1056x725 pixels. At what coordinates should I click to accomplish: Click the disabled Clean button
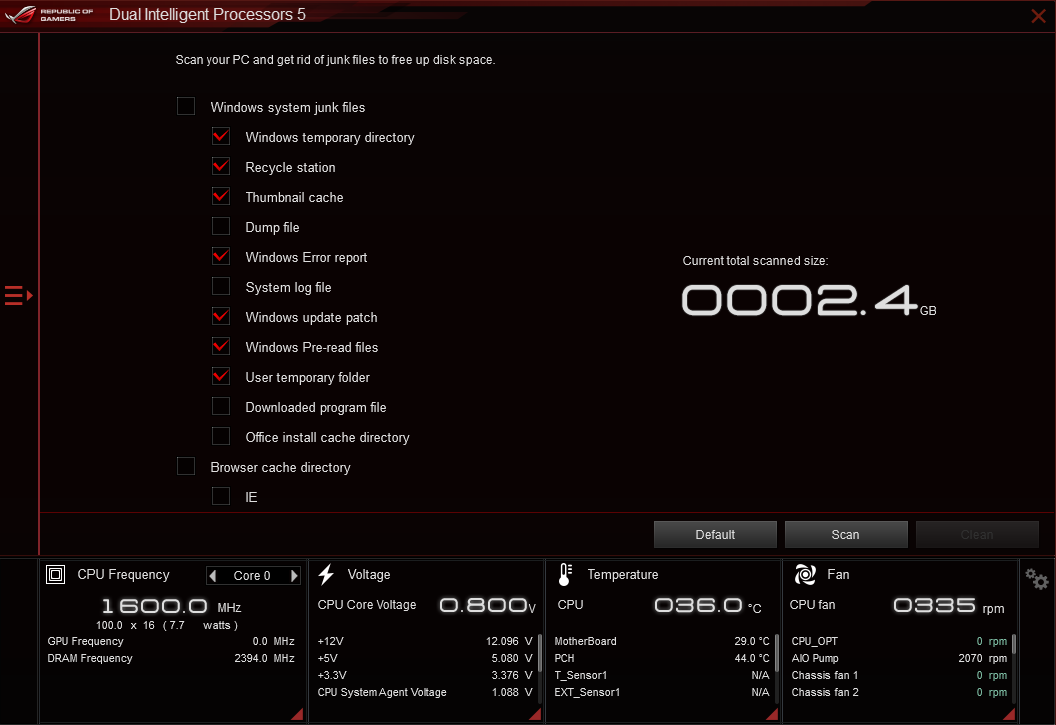tap(977, 534)
